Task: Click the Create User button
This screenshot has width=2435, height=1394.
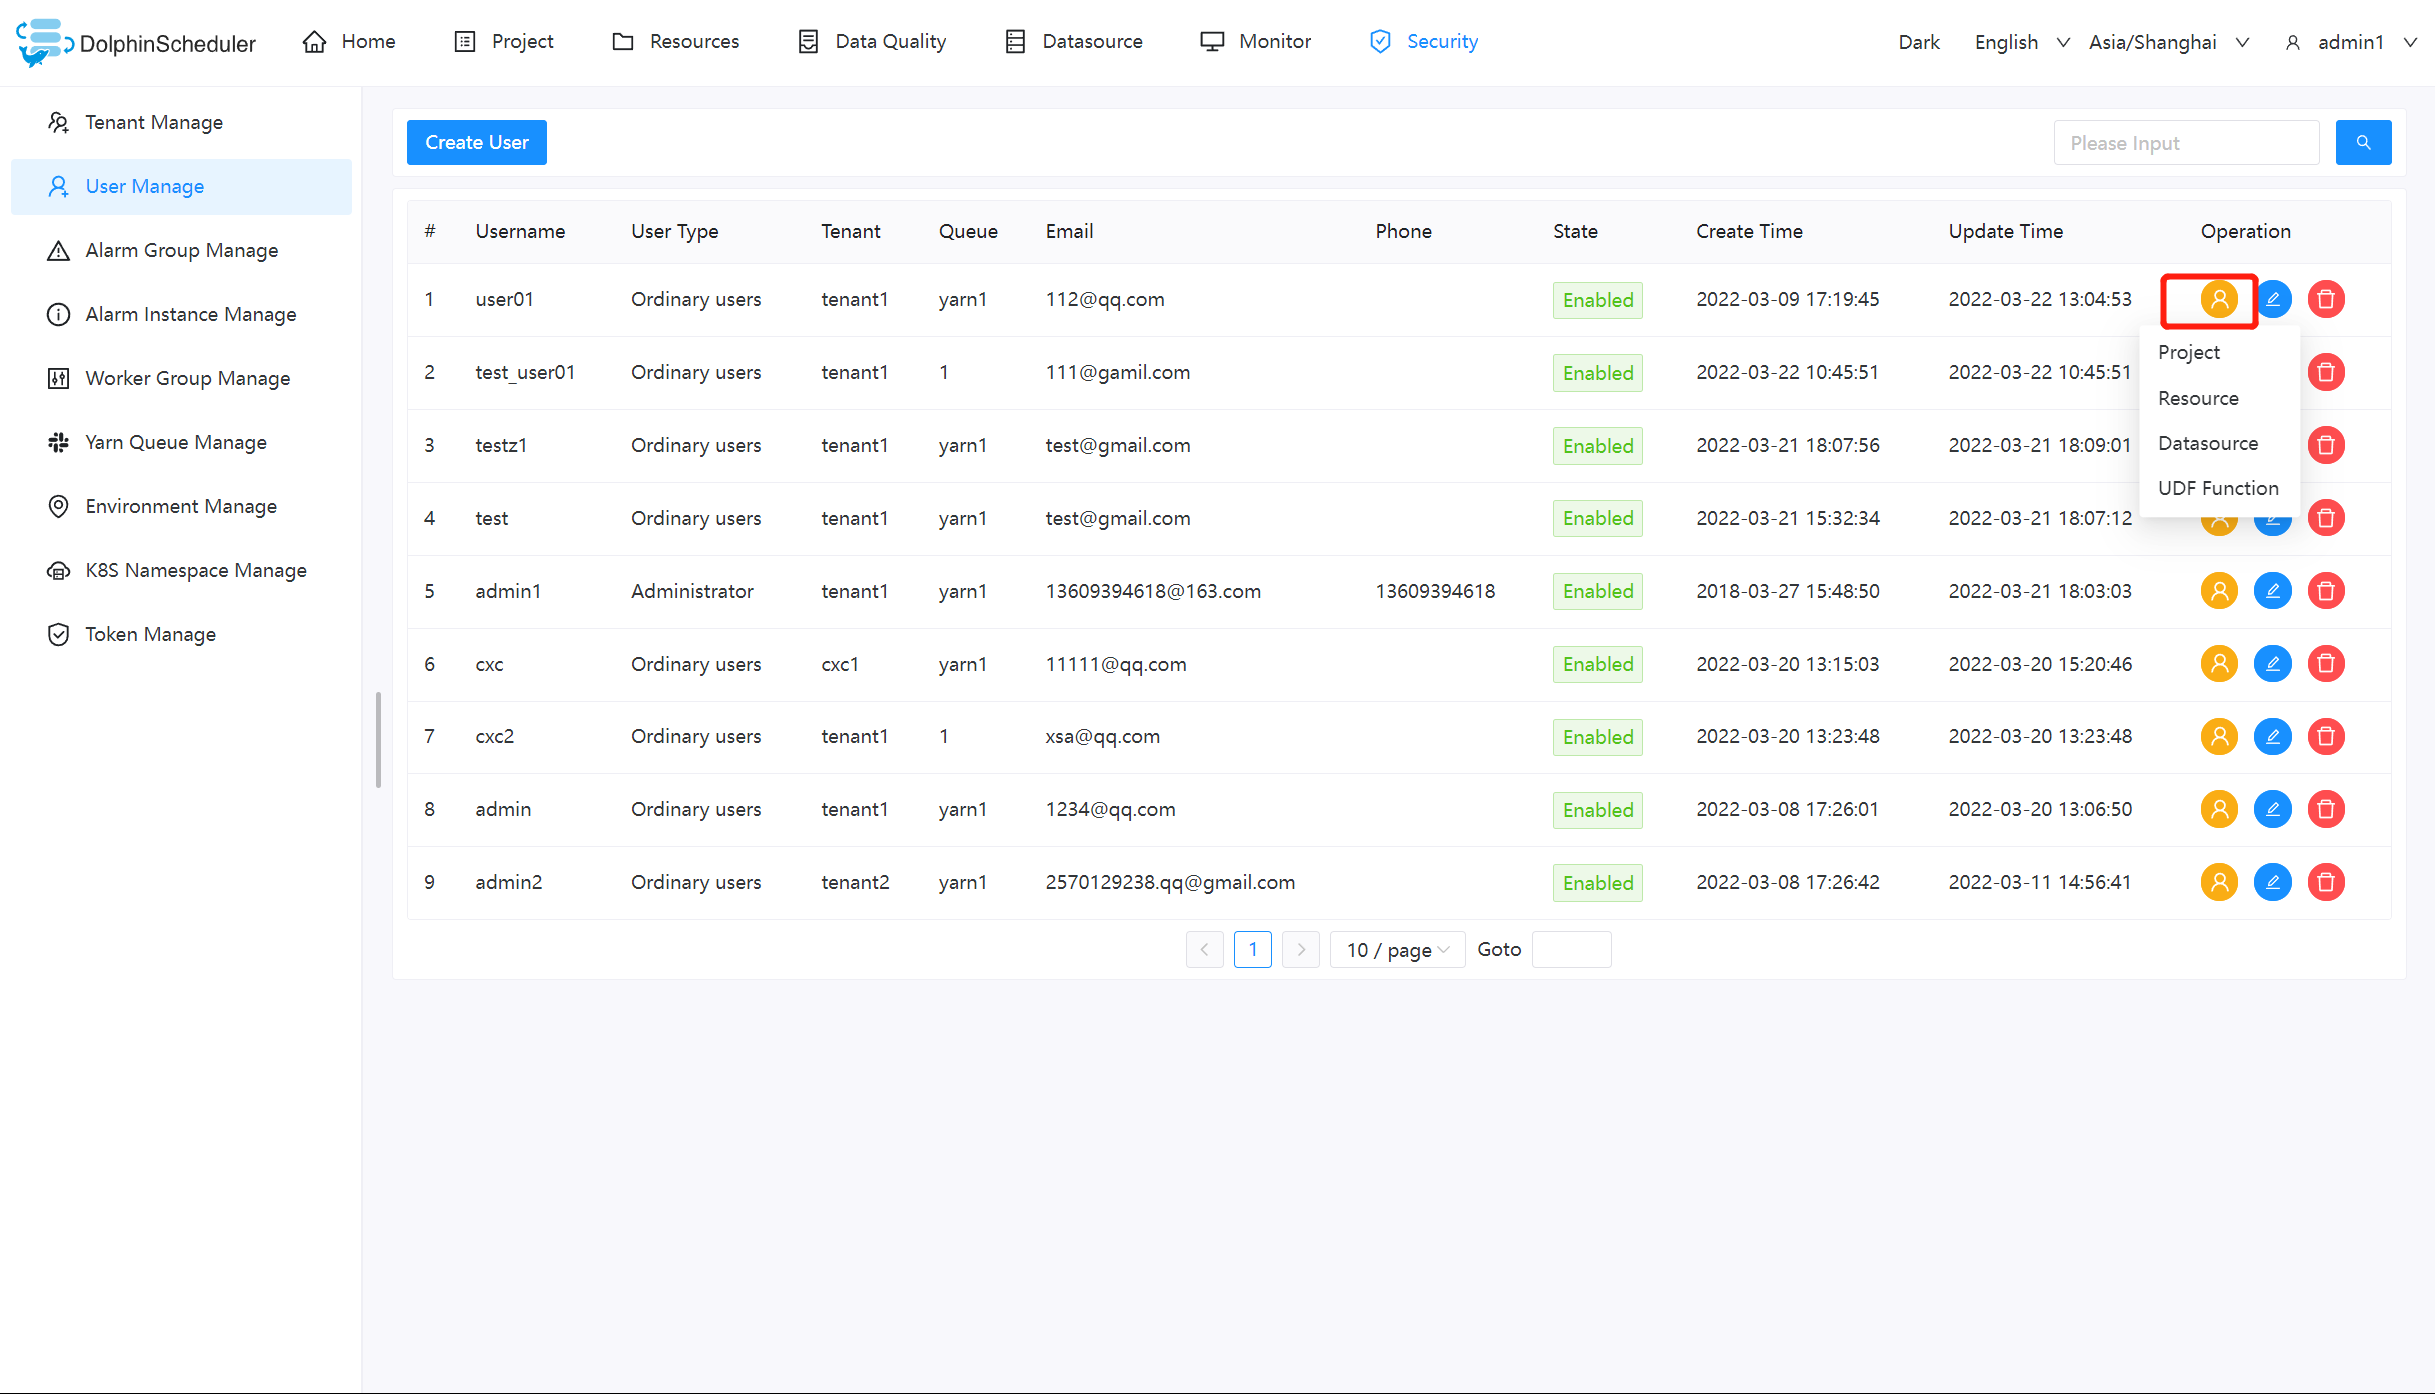Action: [476, 142]
